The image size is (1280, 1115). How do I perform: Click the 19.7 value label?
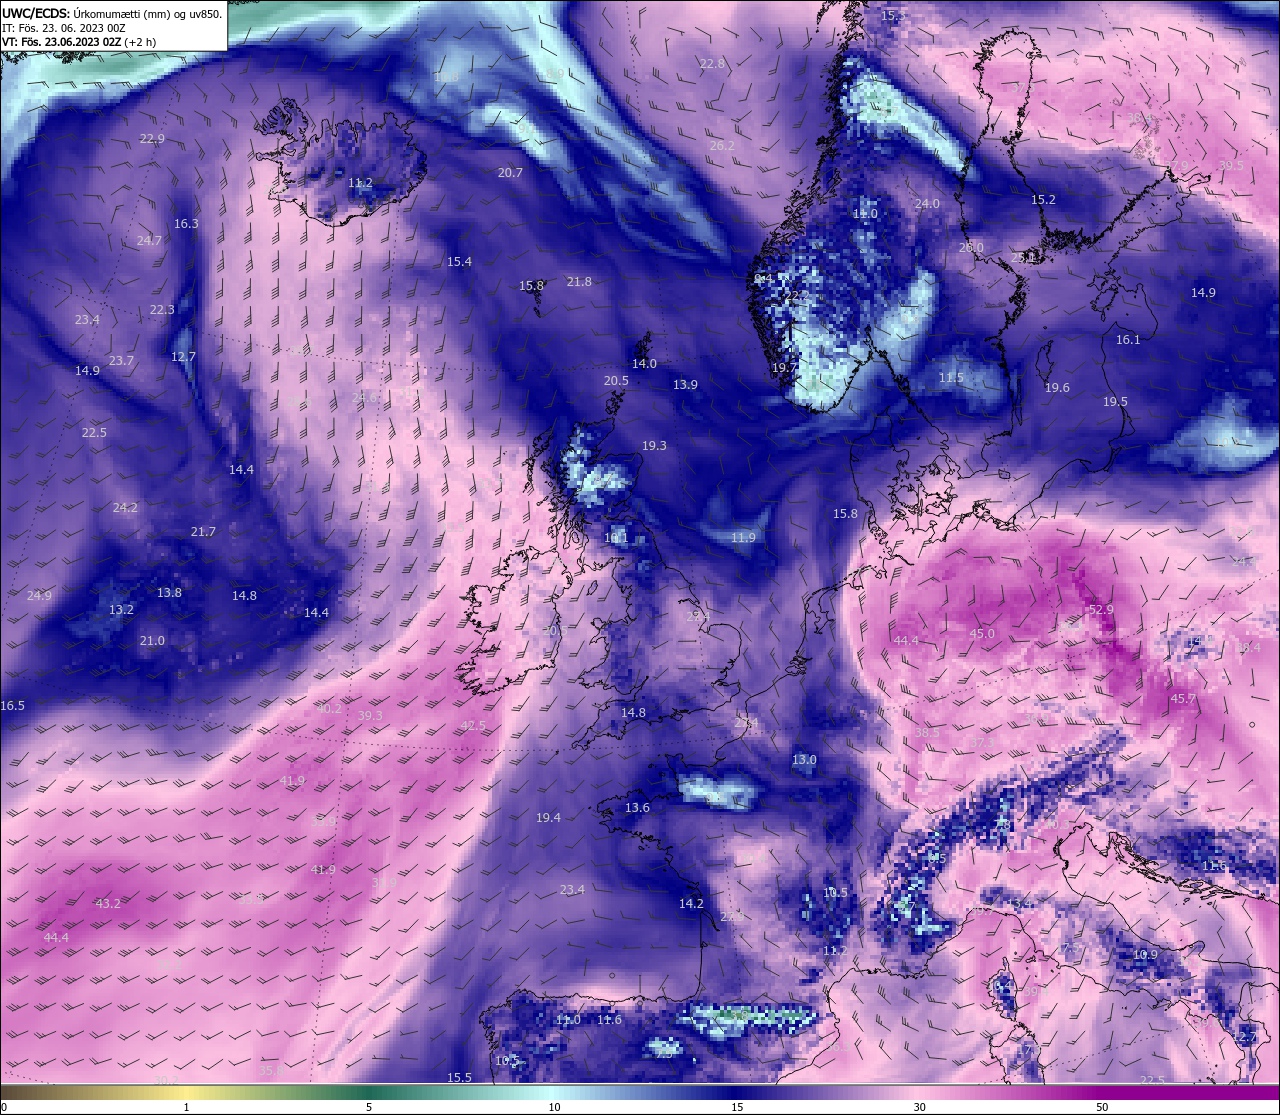[784, 368]
